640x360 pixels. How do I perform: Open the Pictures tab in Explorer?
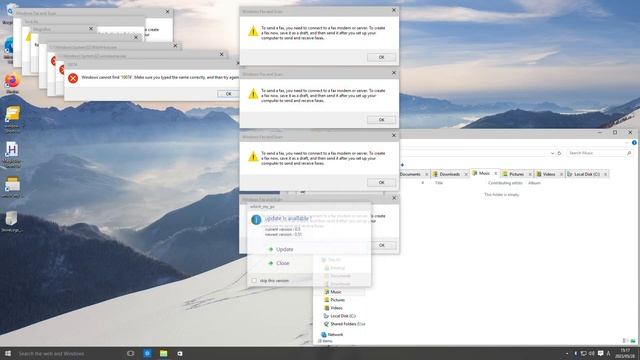pyautogui.click(x=516, y=174)
